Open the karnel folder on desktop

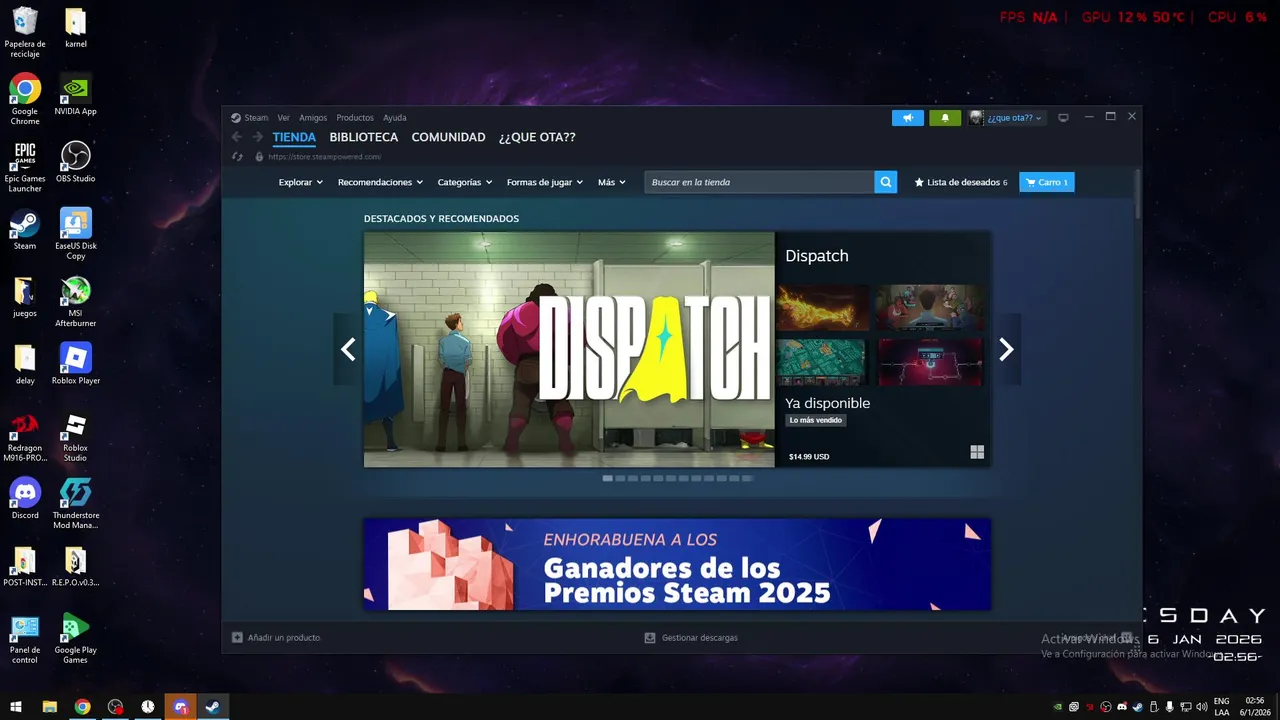[76, 27]
